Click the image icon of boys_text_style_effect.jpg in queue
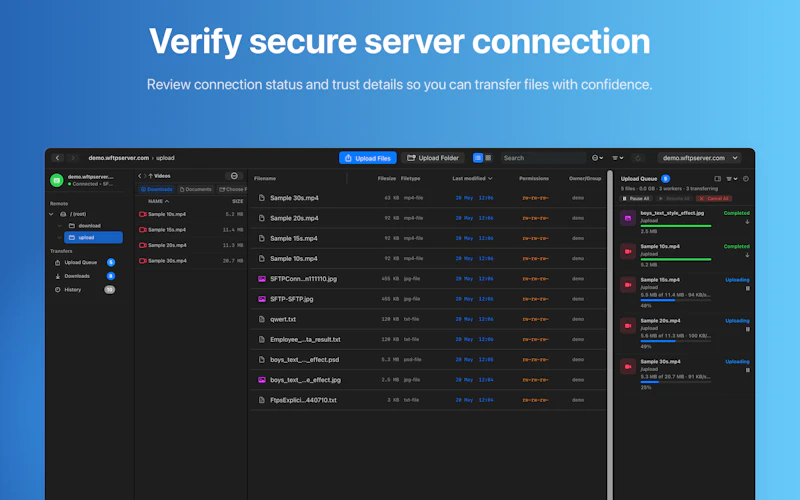The width and height of the screenshot is (800, 500). (628, 218)
